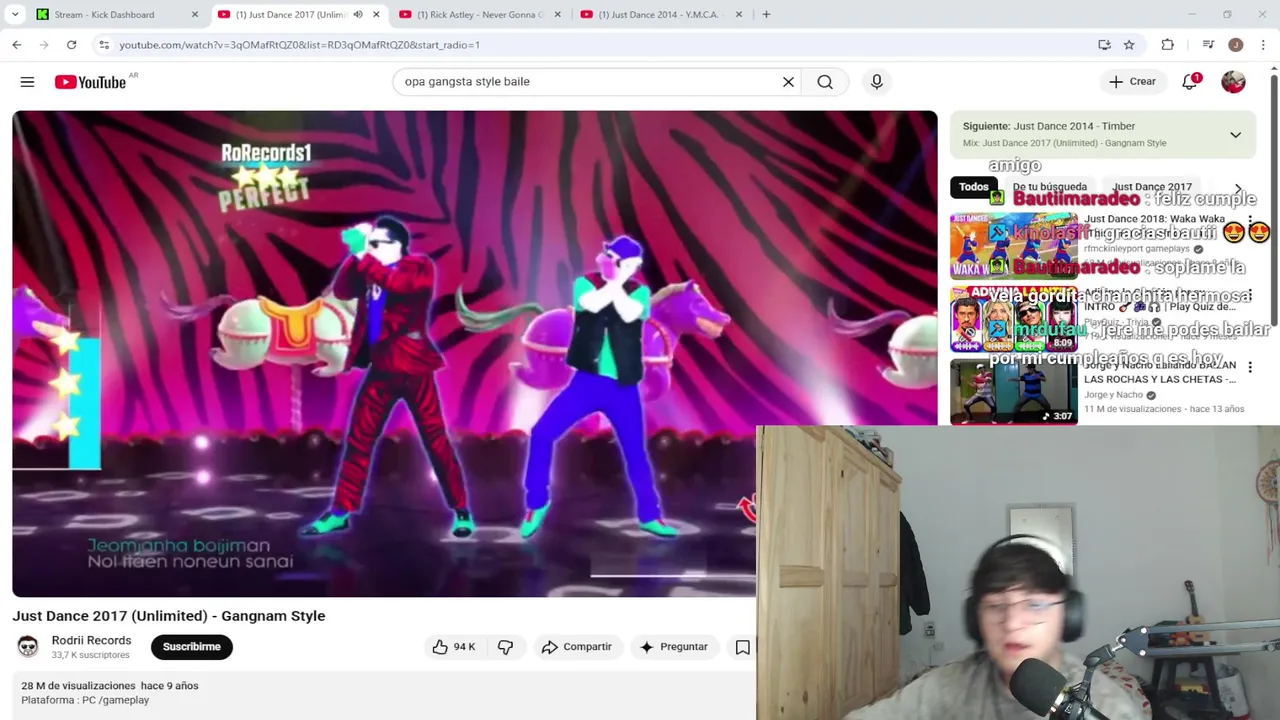Show more filter chips with the arrow
The image size is (1280, 720).
click(1238, 188)
